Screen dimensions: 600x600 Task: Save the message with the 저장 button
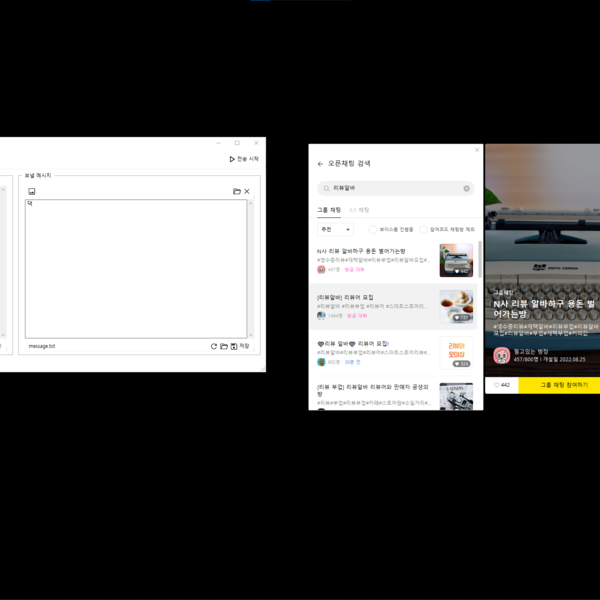[240, 346]
